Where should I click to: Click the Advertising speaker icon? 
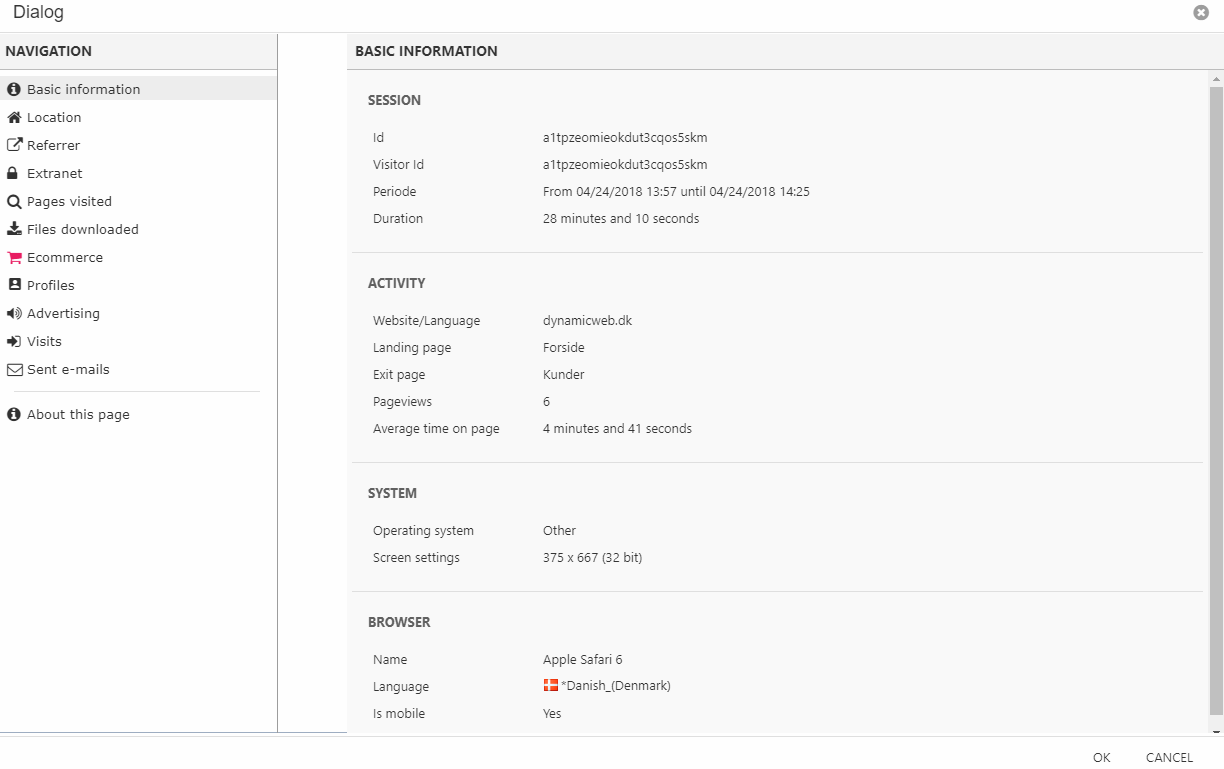tap(14, 313)
